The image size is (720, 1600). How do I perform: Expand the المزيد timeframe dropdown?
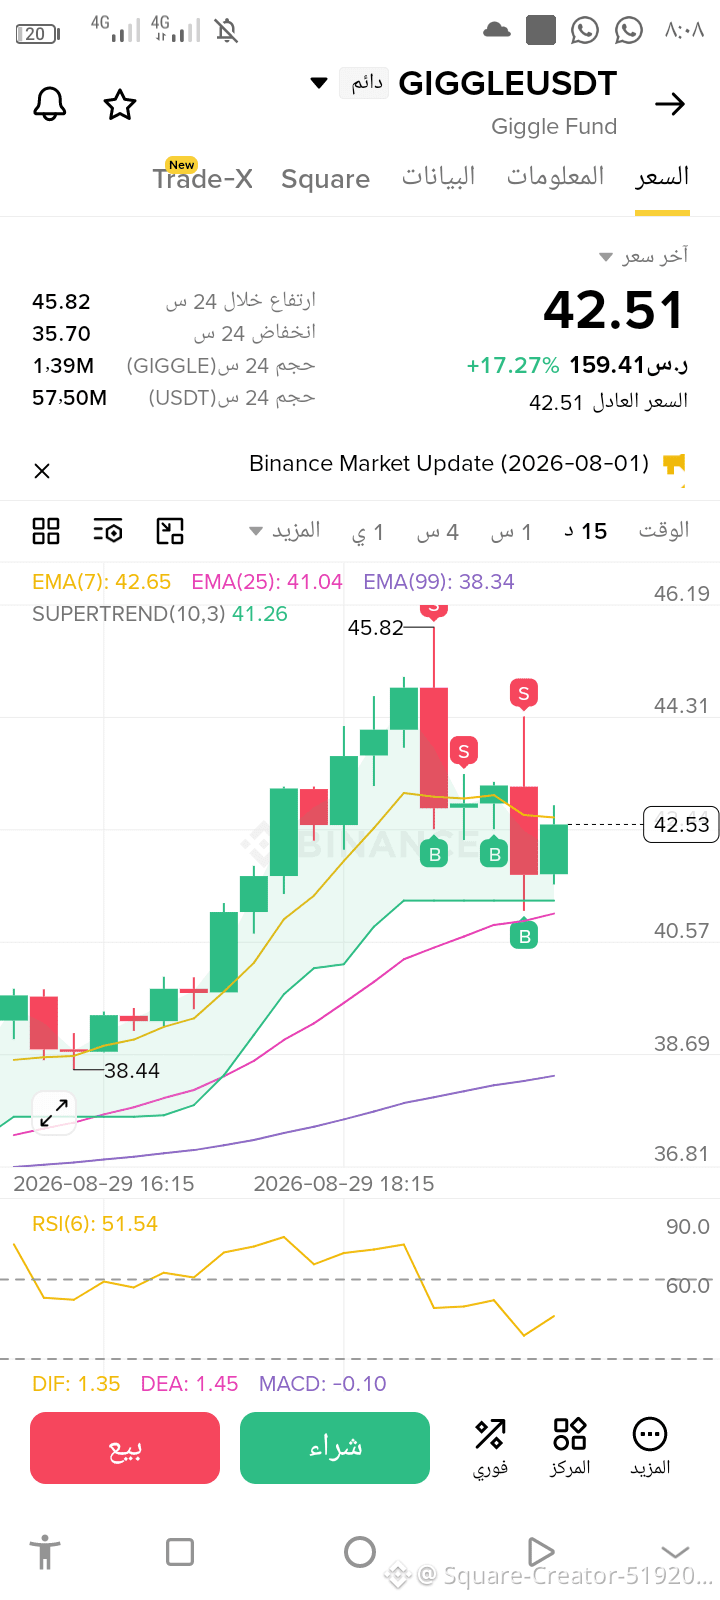pyautogui.click(x=285, y=530)
